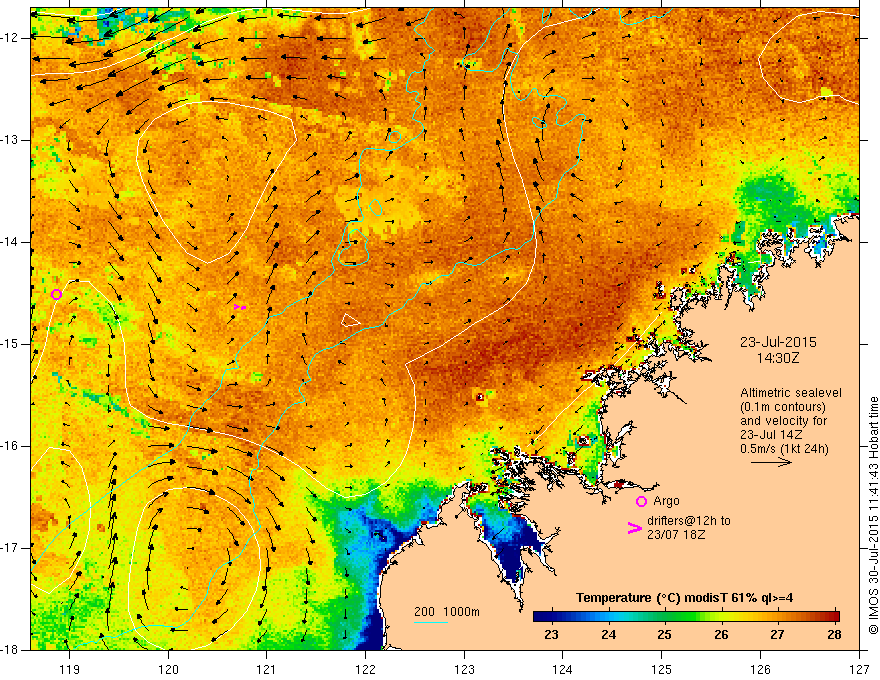The height and width of the screenshot is (680, 880).
Task: Click the '23/07 18Z' legend text
Action: pyautogui.click(x=676, y=535)
